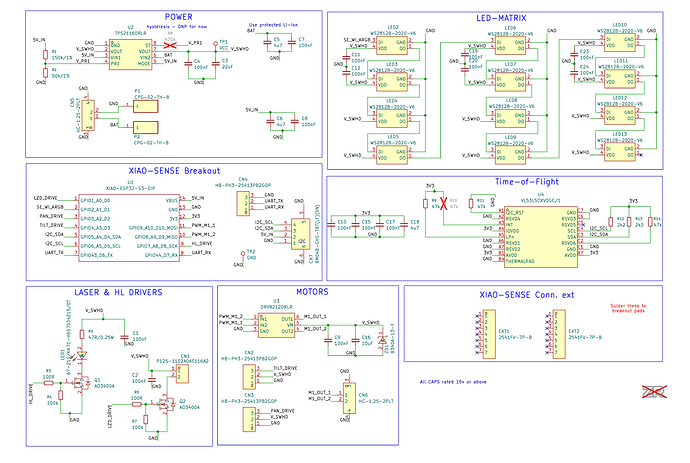Select the CN2 TILT_DRIVE header symbol
Screen dimensions: 690x463
point(249,377)
